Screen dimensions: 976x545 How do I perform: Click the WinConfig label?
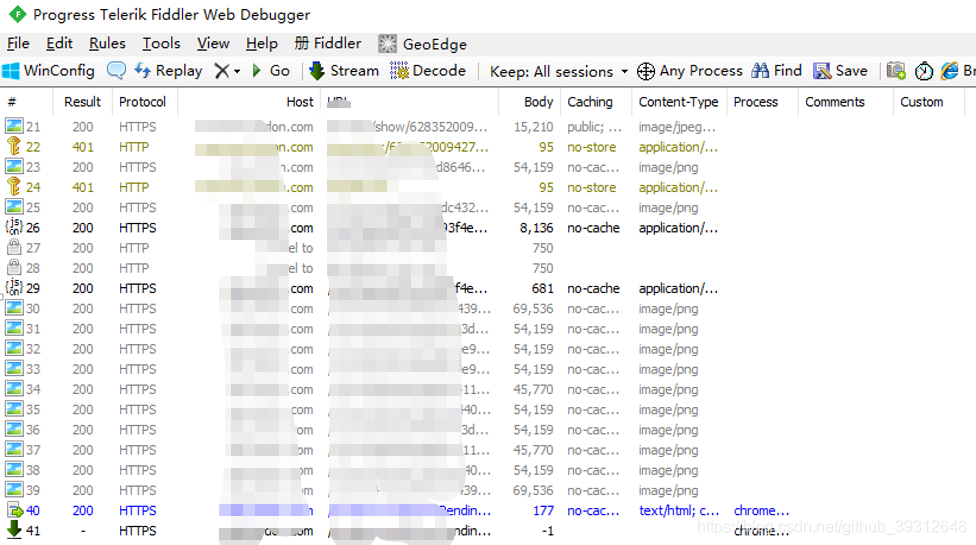tap(59, 71)
